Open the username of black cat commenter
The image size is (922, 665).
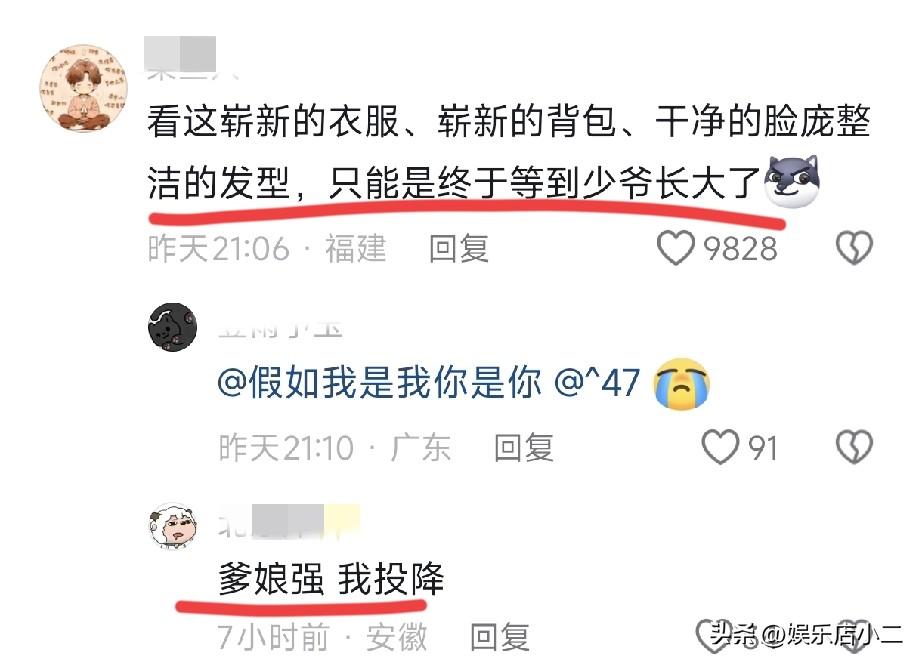click(280, 329)
